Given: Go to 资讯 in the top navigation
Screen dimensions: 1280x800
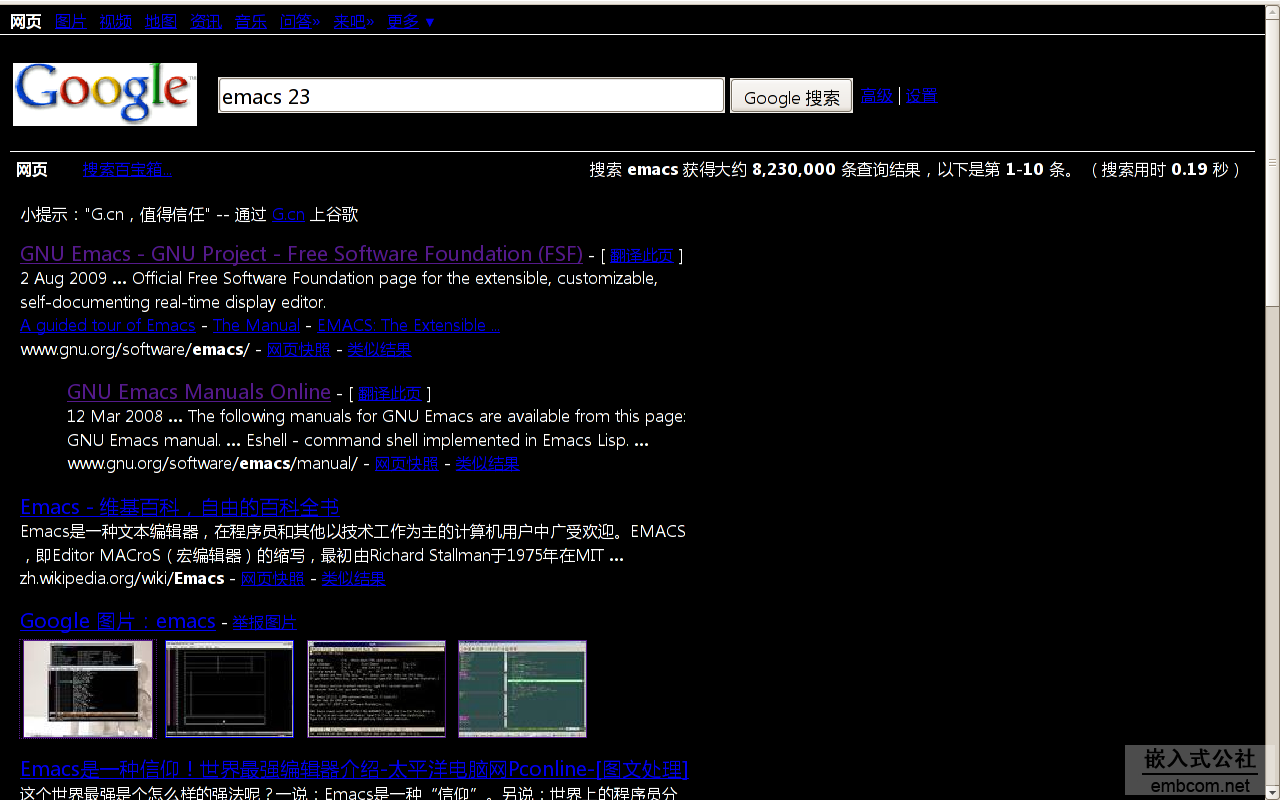Looking at the screenshot, I should click(x=206, y=21).
